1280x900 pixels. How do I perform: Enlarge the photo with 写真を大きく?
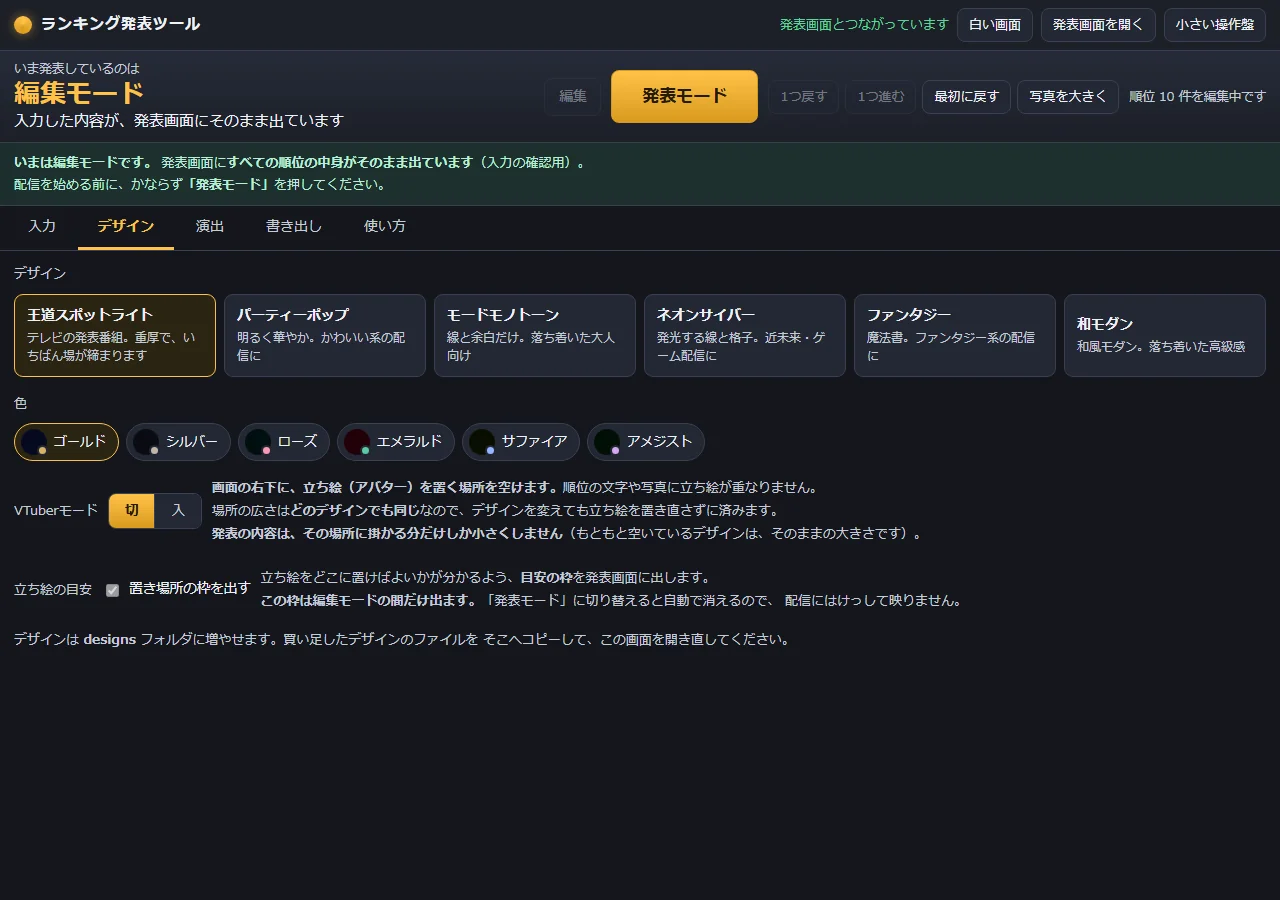tap(1068, 97)
